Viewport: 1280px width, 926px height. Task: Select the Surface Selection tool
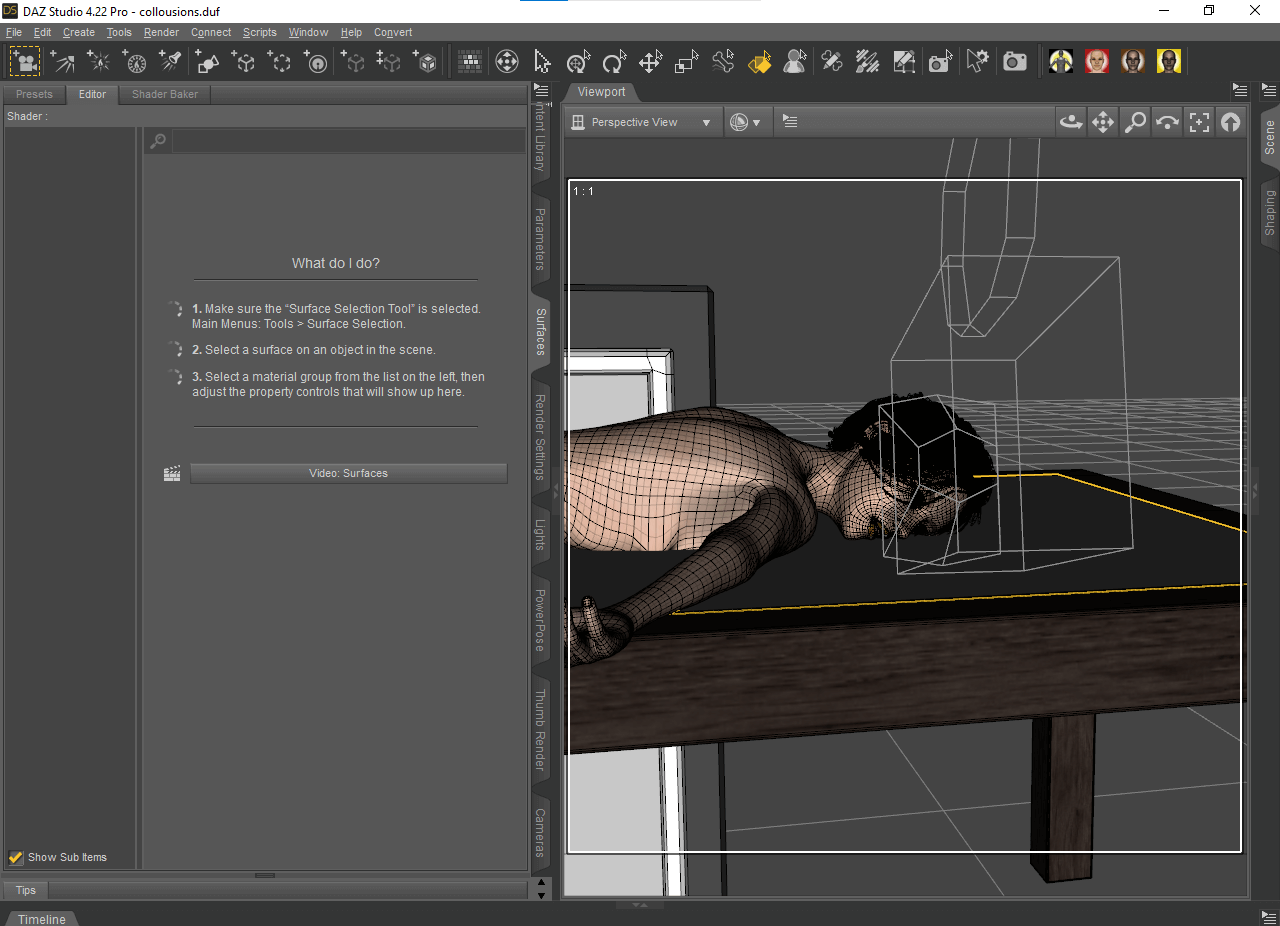[x=759, y=62]
